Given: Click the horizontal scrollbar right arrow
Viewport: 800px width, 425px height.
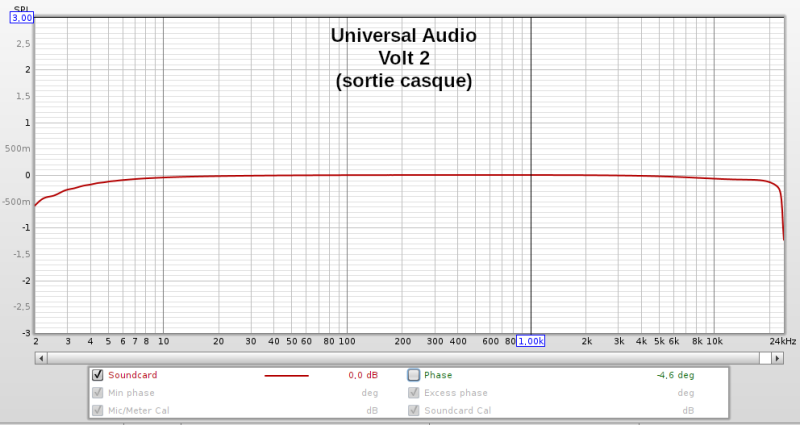Looking at the screenshot, I should pos(778,358).
